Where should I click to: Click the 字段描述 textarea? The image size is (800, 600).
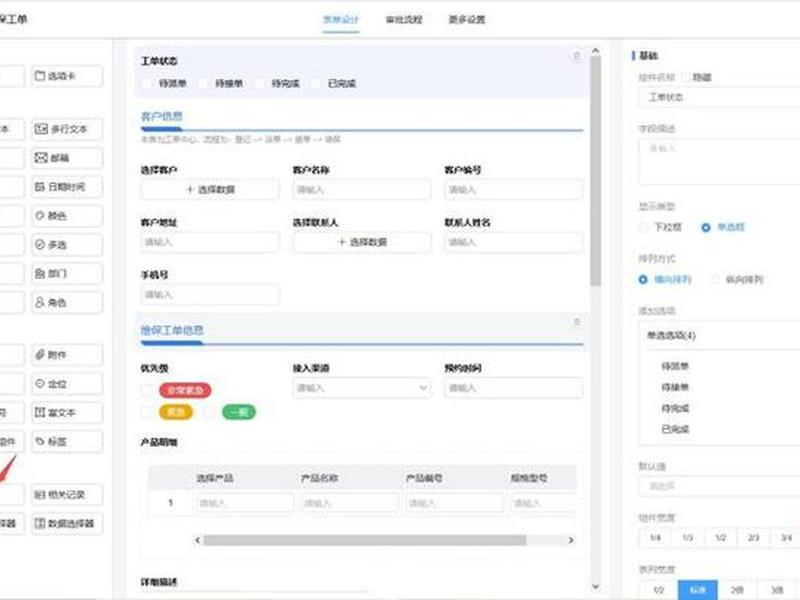[x=719, y=161]
